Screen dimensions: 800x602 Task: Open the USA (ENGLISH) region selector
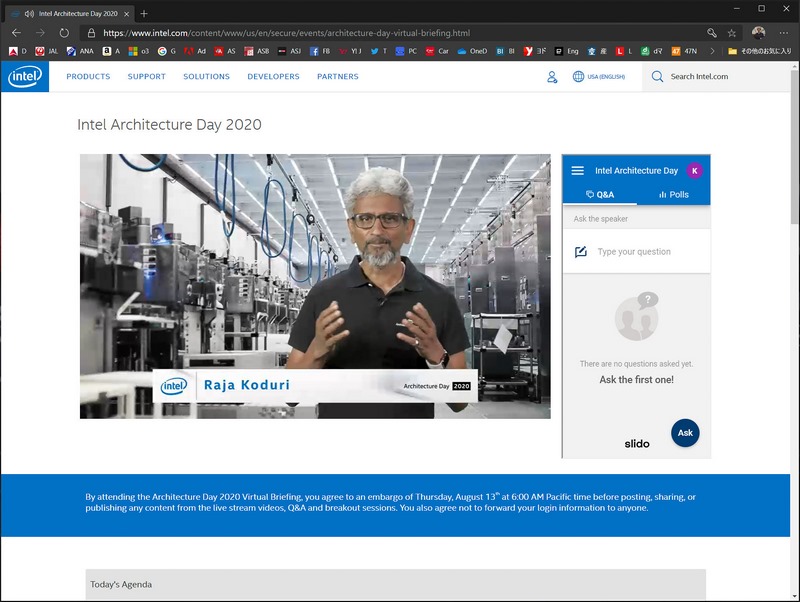coord(598,77)
